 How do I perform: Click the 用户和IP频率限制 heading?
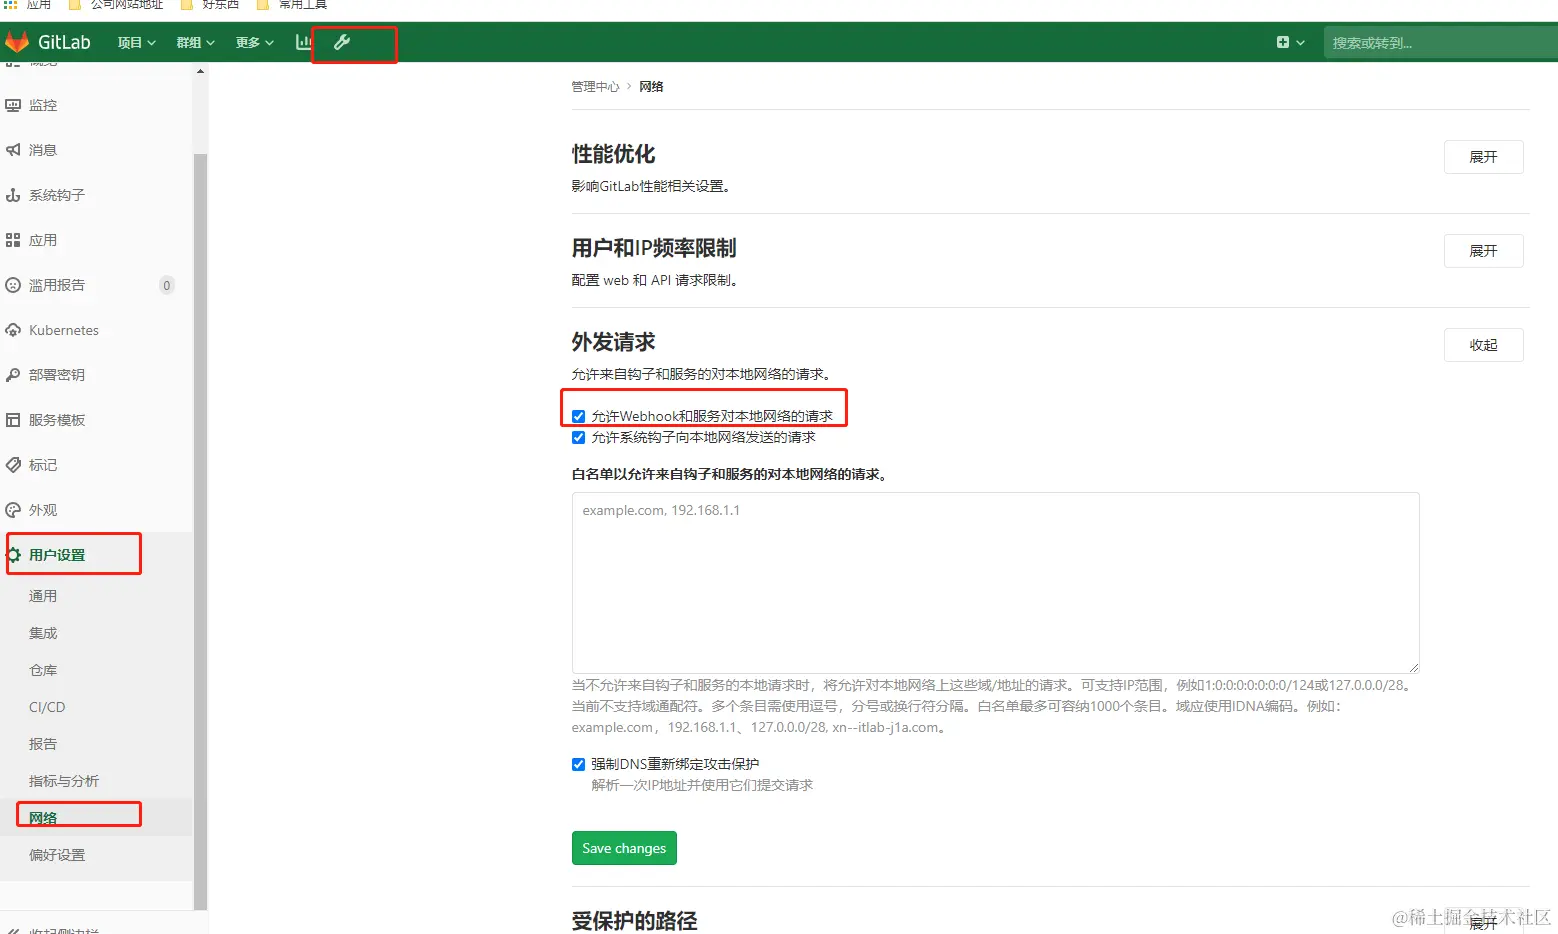tap(654, 248)
